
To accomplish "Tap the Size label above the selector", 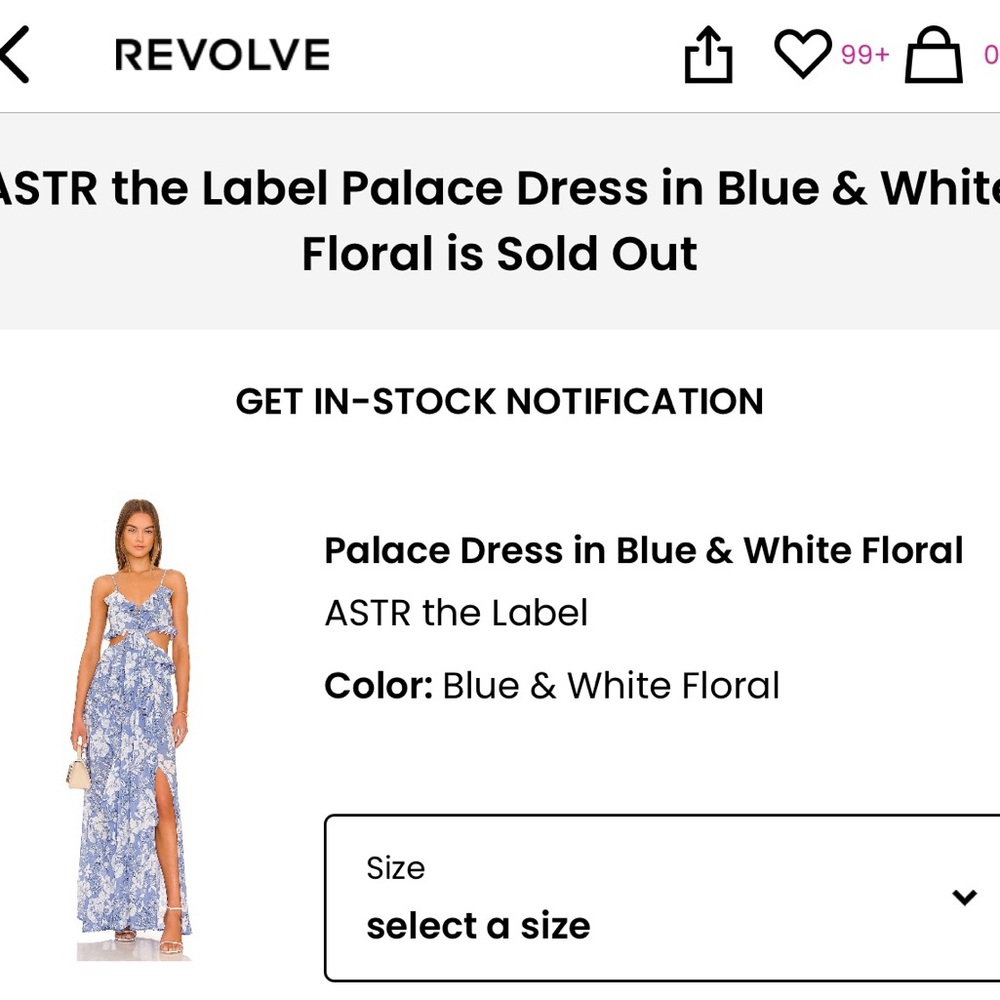I will (x=396, y=868).
